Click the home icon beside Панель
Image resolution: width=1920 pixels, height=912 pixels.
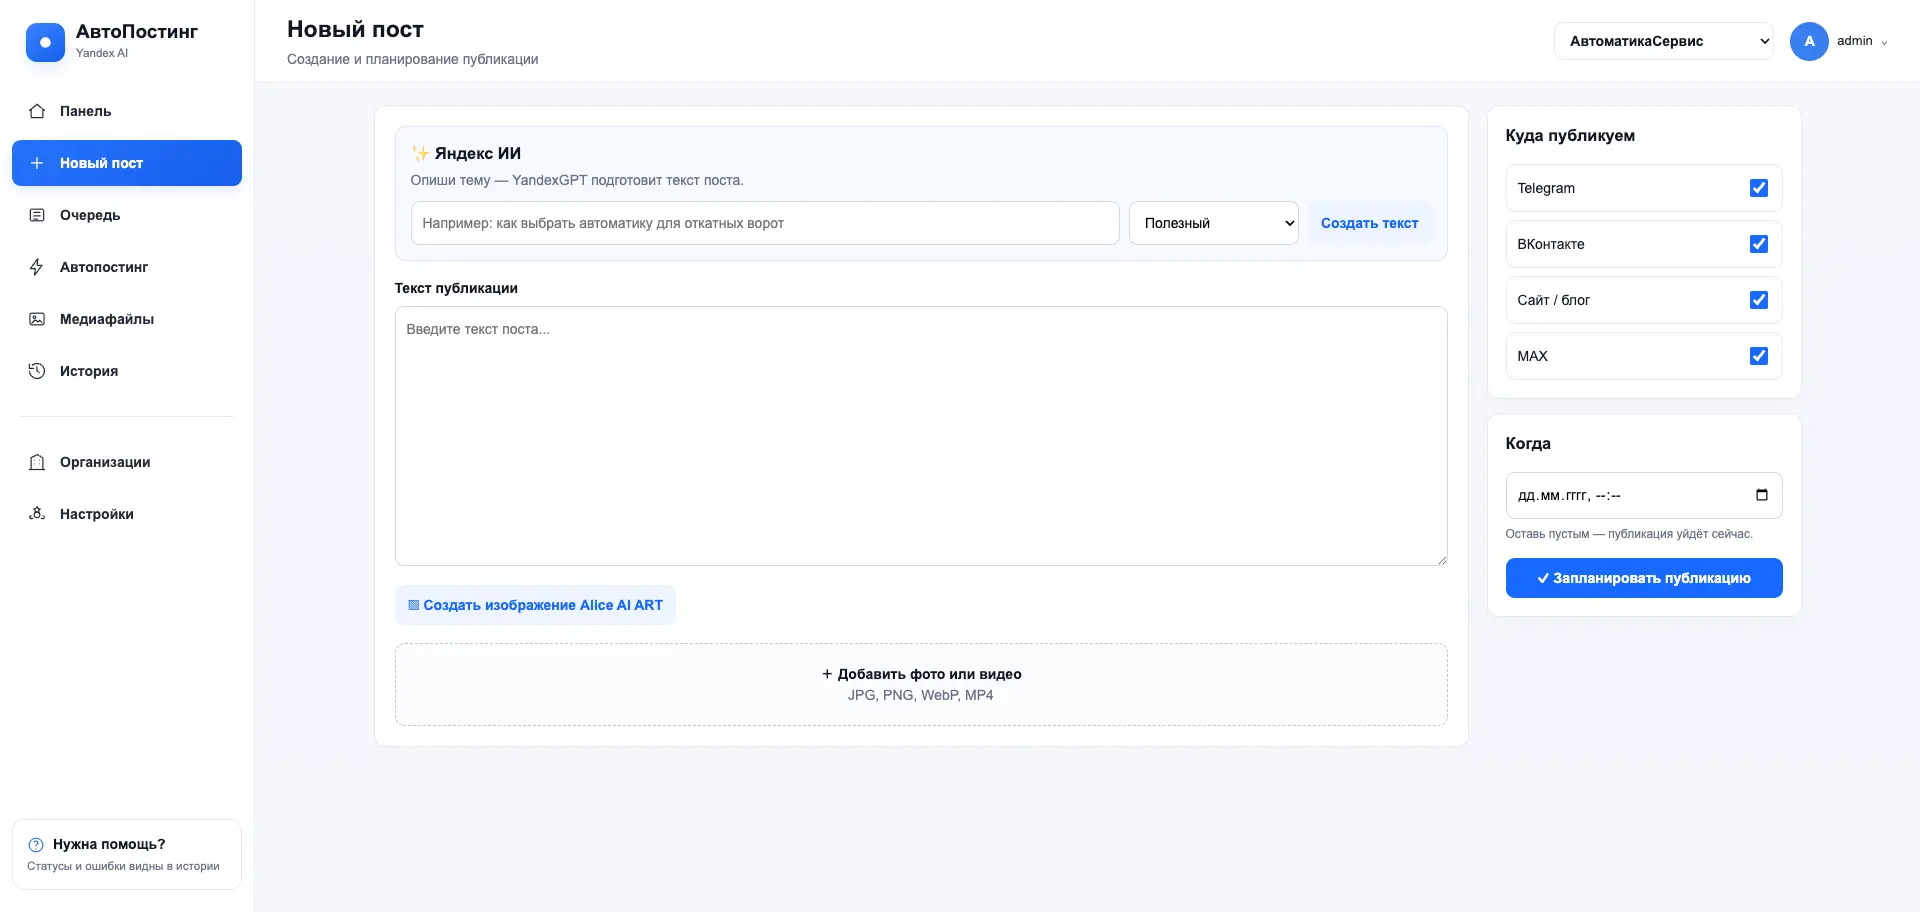37,111
